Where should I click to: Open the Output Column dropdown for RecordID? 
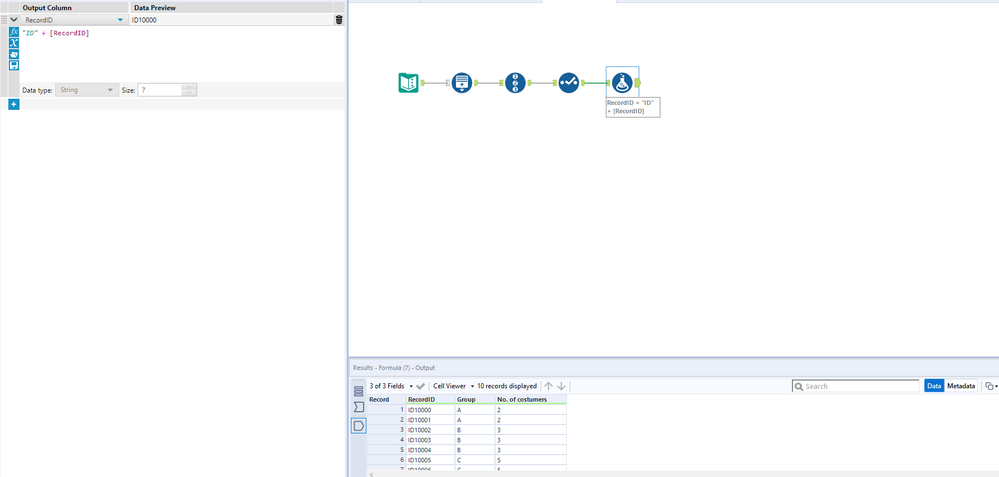120,20
